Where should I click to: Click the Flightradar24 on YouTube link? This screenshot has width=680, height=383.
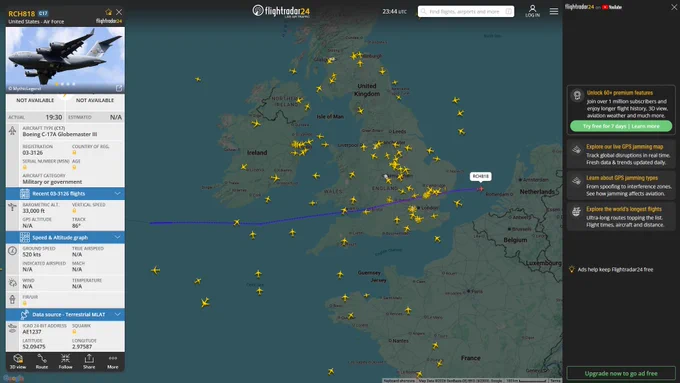pos(593,7)
